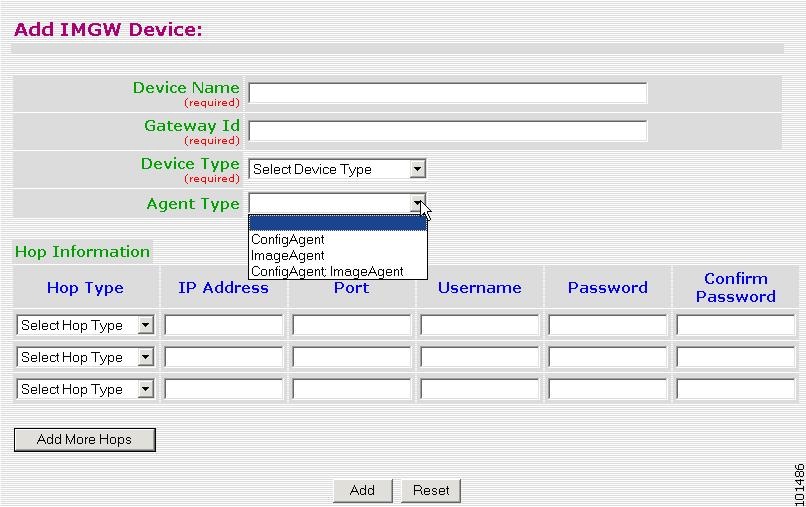Click second row Port field

click(352, 357)
